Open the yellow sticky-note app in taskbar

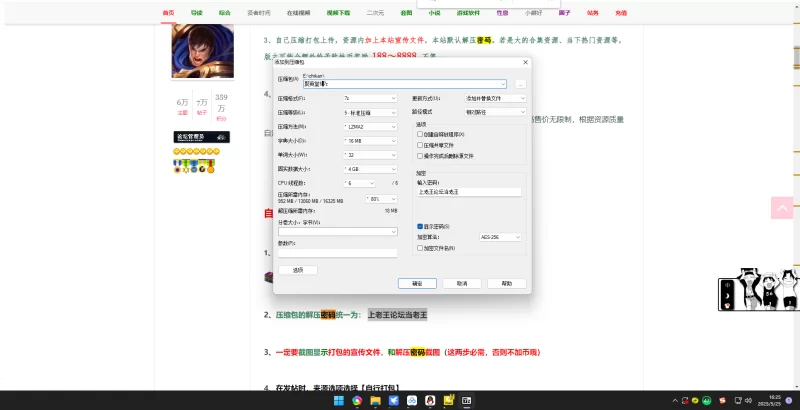(448, 400)
